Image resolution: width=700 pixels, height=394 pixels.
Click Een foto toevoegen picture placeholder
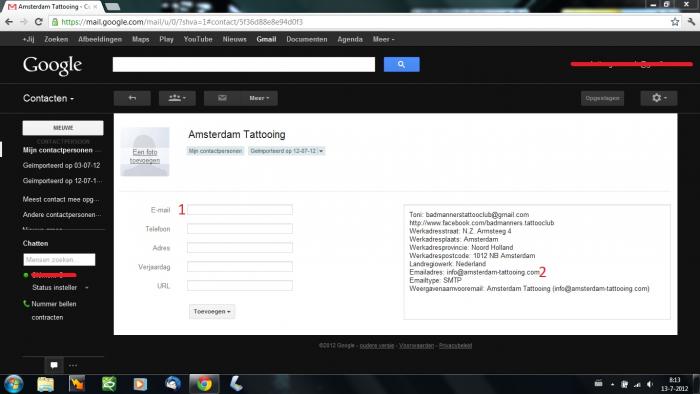click(145, 152)
